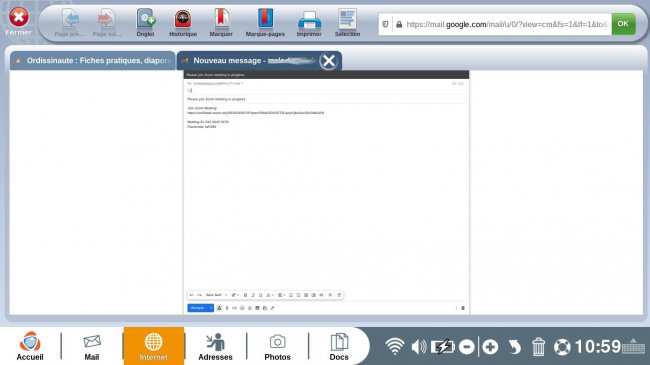Toggle bold formatting
650x365 pixels.
point(245,295)
